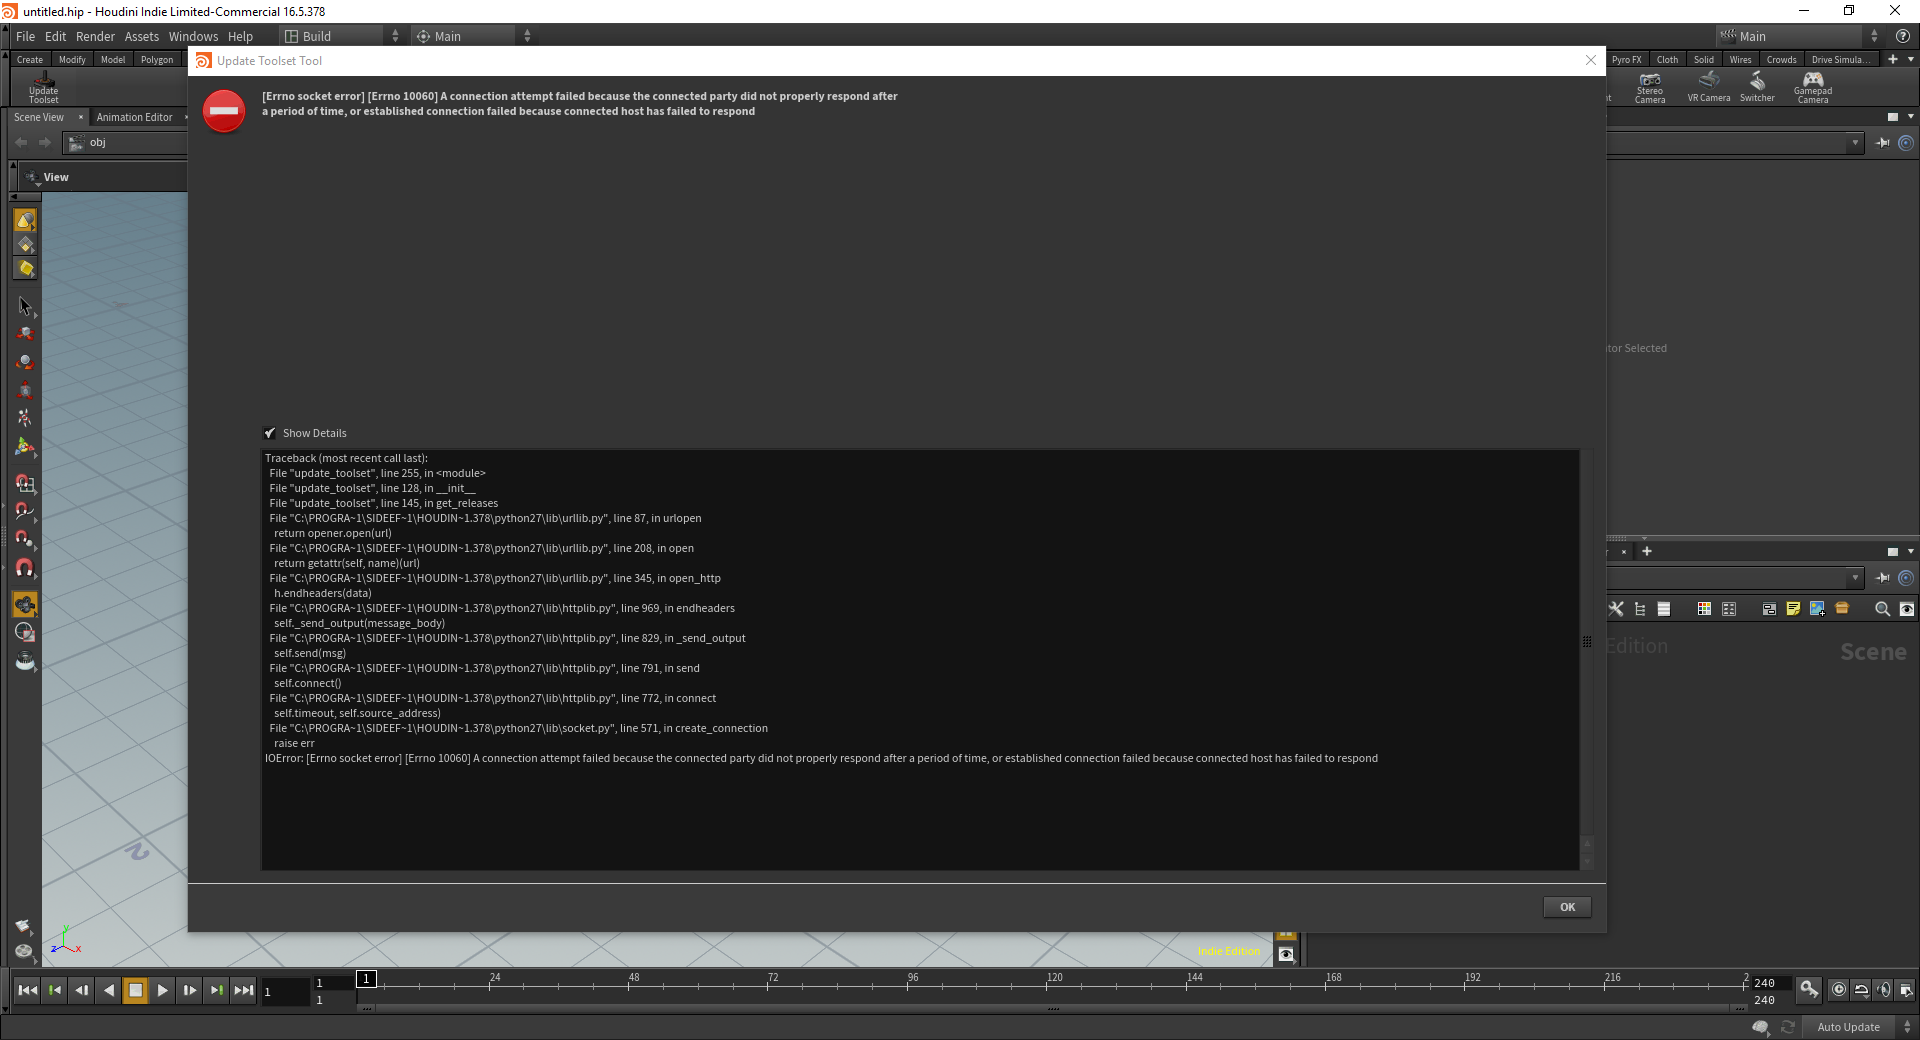Toggle the real-time playback clock icon
1920x1040 pixels.
pos(1839,990)
